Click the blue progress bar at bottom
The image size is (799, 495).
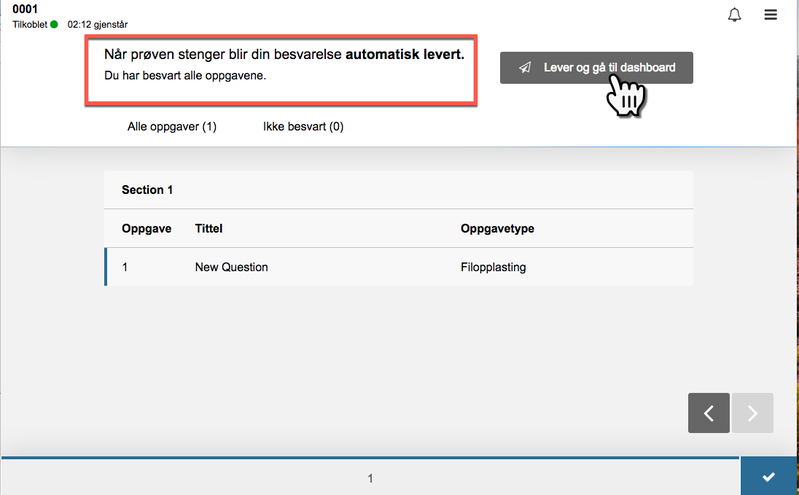[x=370, y=458]
